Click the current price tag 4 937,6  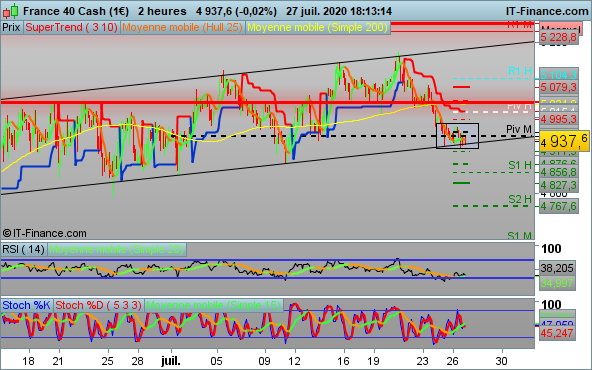pos(564,141)
